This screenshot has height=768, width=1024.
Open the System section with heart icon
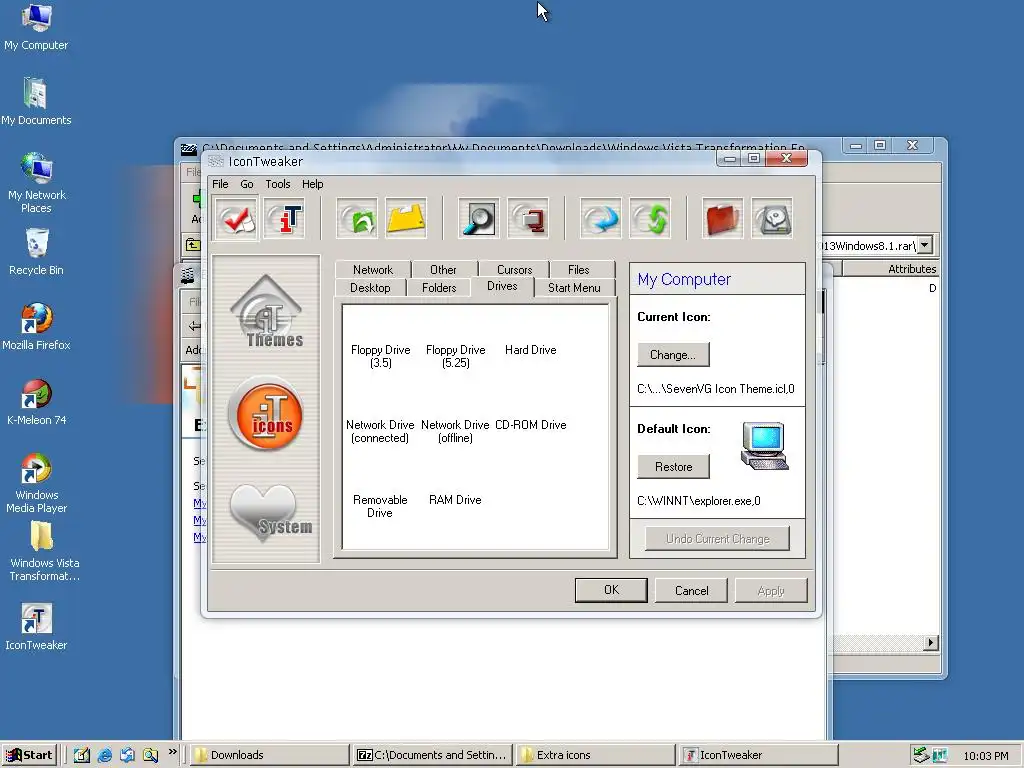270,512
